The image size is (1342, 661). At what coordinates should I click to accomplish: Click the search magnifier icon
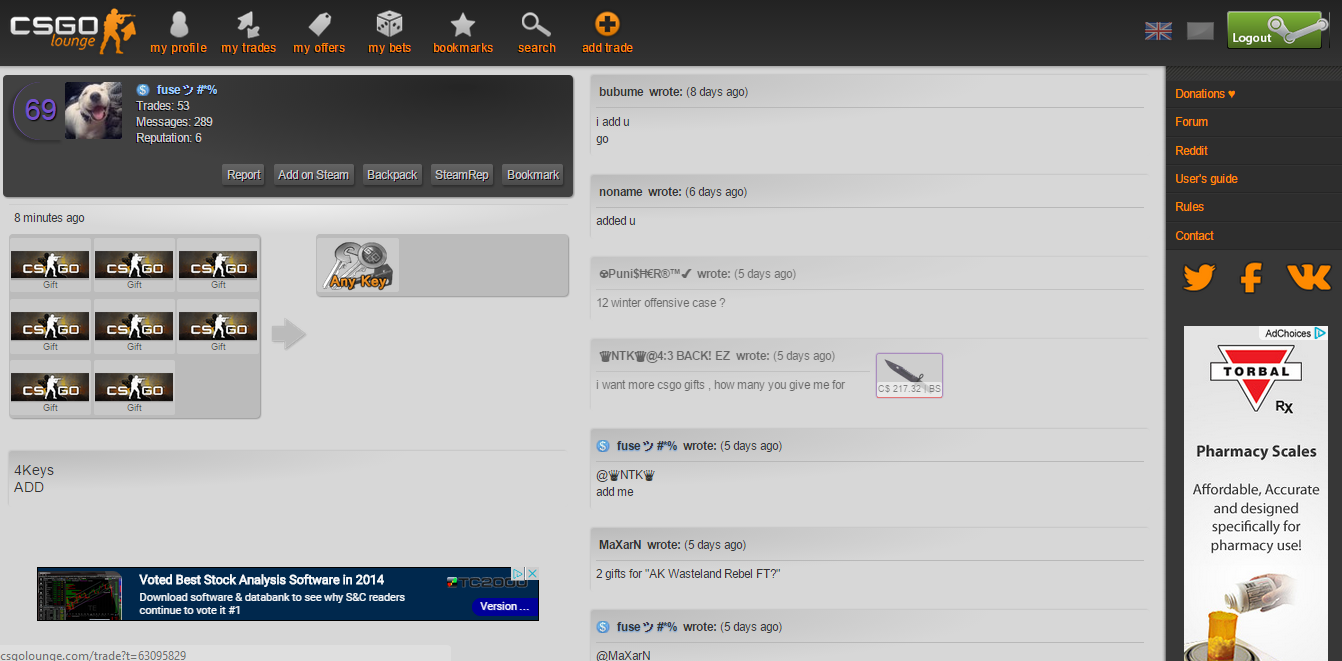(536, 25)
